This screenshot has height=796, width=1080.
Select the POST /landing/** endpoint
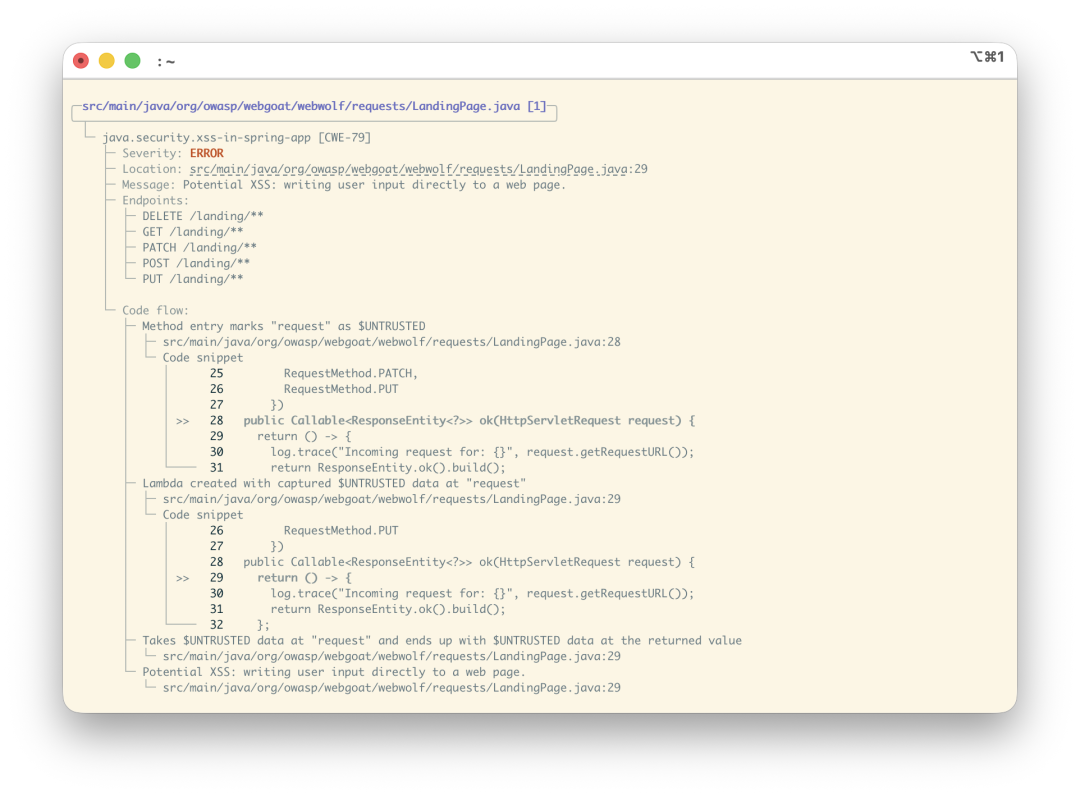click(196, 264)
